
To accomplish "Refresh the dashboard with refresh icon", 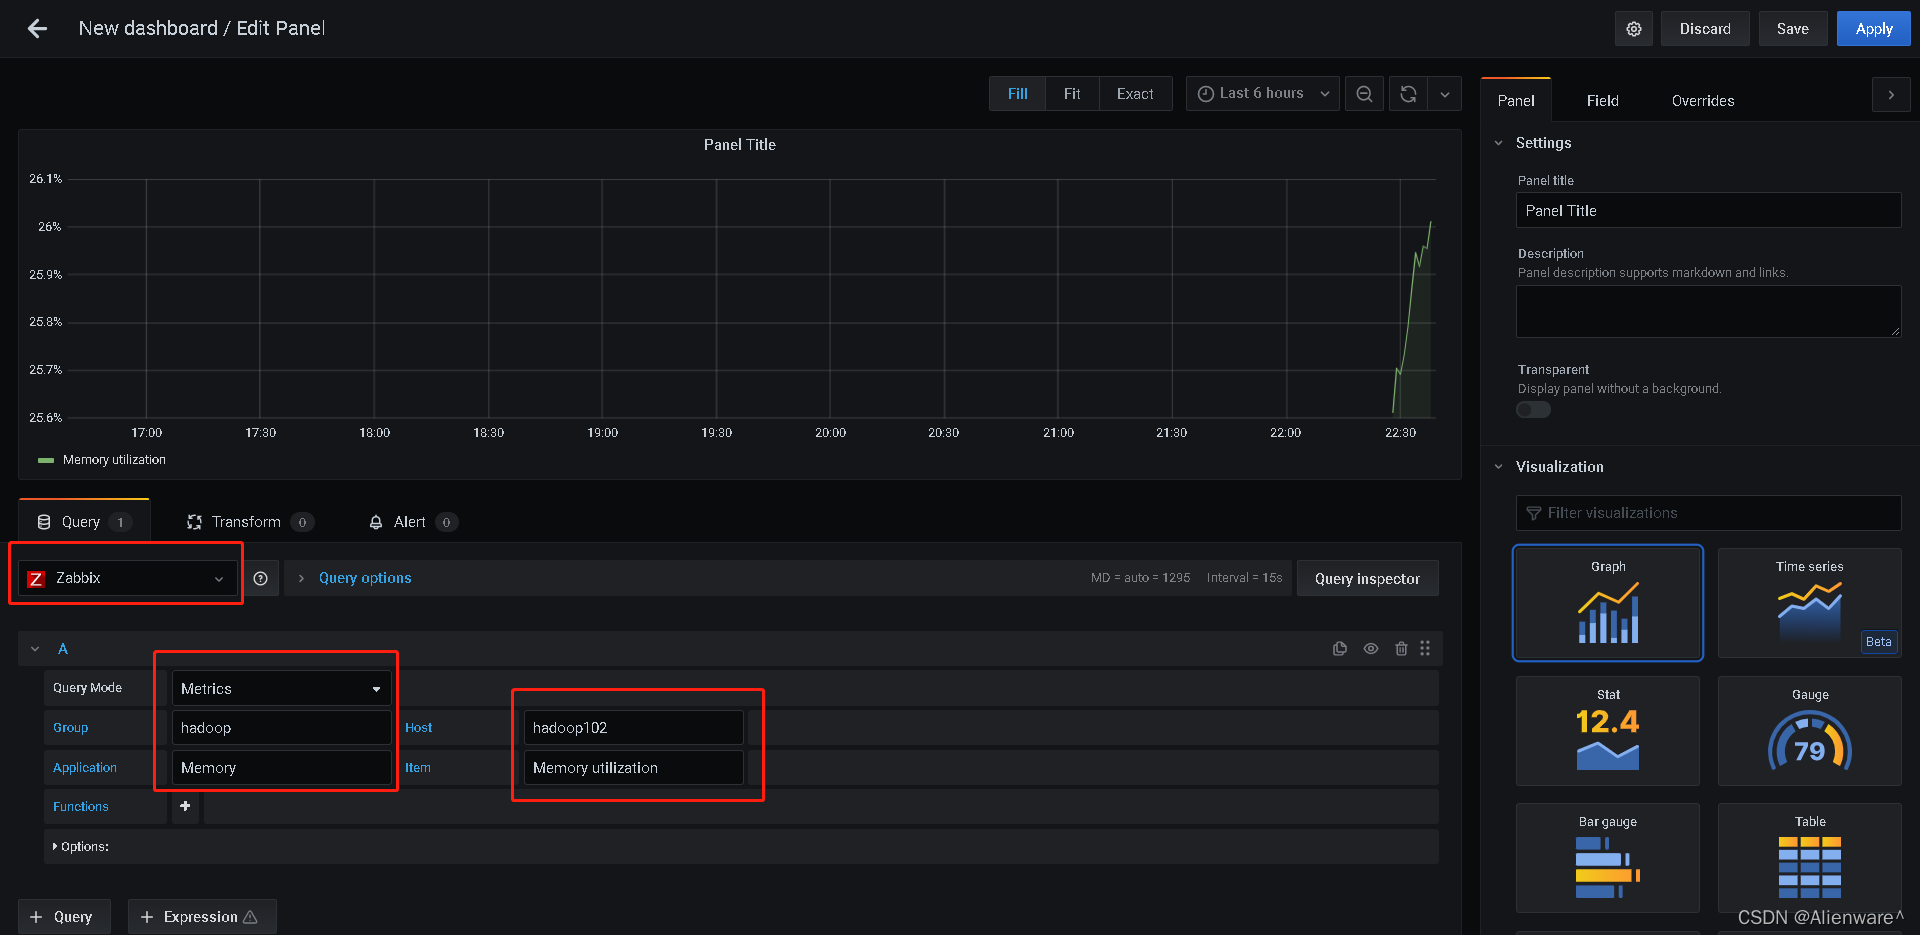I will click(x=1408, y=94).
